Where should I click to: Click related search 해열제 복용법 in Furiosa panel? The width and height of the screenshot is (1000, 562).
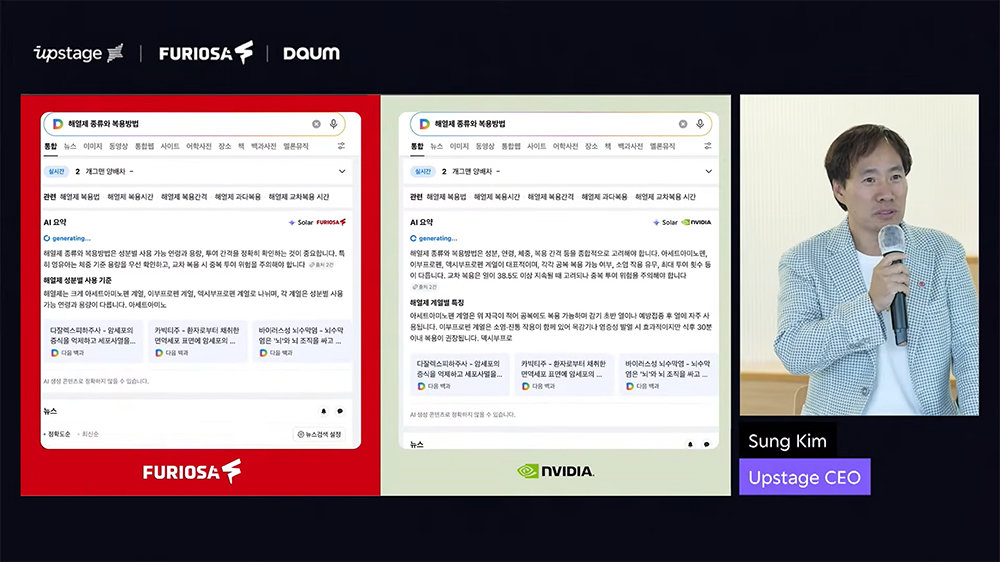(80, 197)
